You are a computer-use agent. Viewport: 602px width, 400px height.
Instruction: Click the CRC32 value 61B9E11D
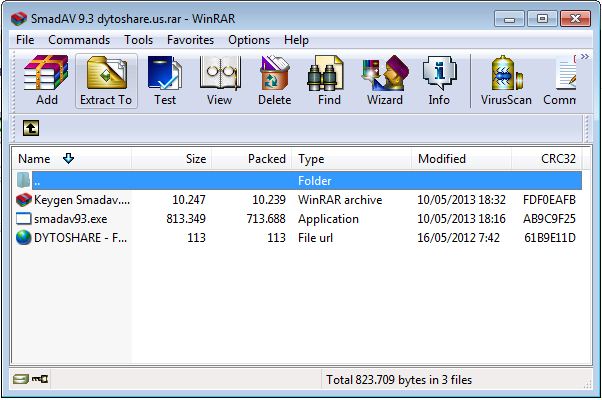pyautogui.click(x=550, y=238)
